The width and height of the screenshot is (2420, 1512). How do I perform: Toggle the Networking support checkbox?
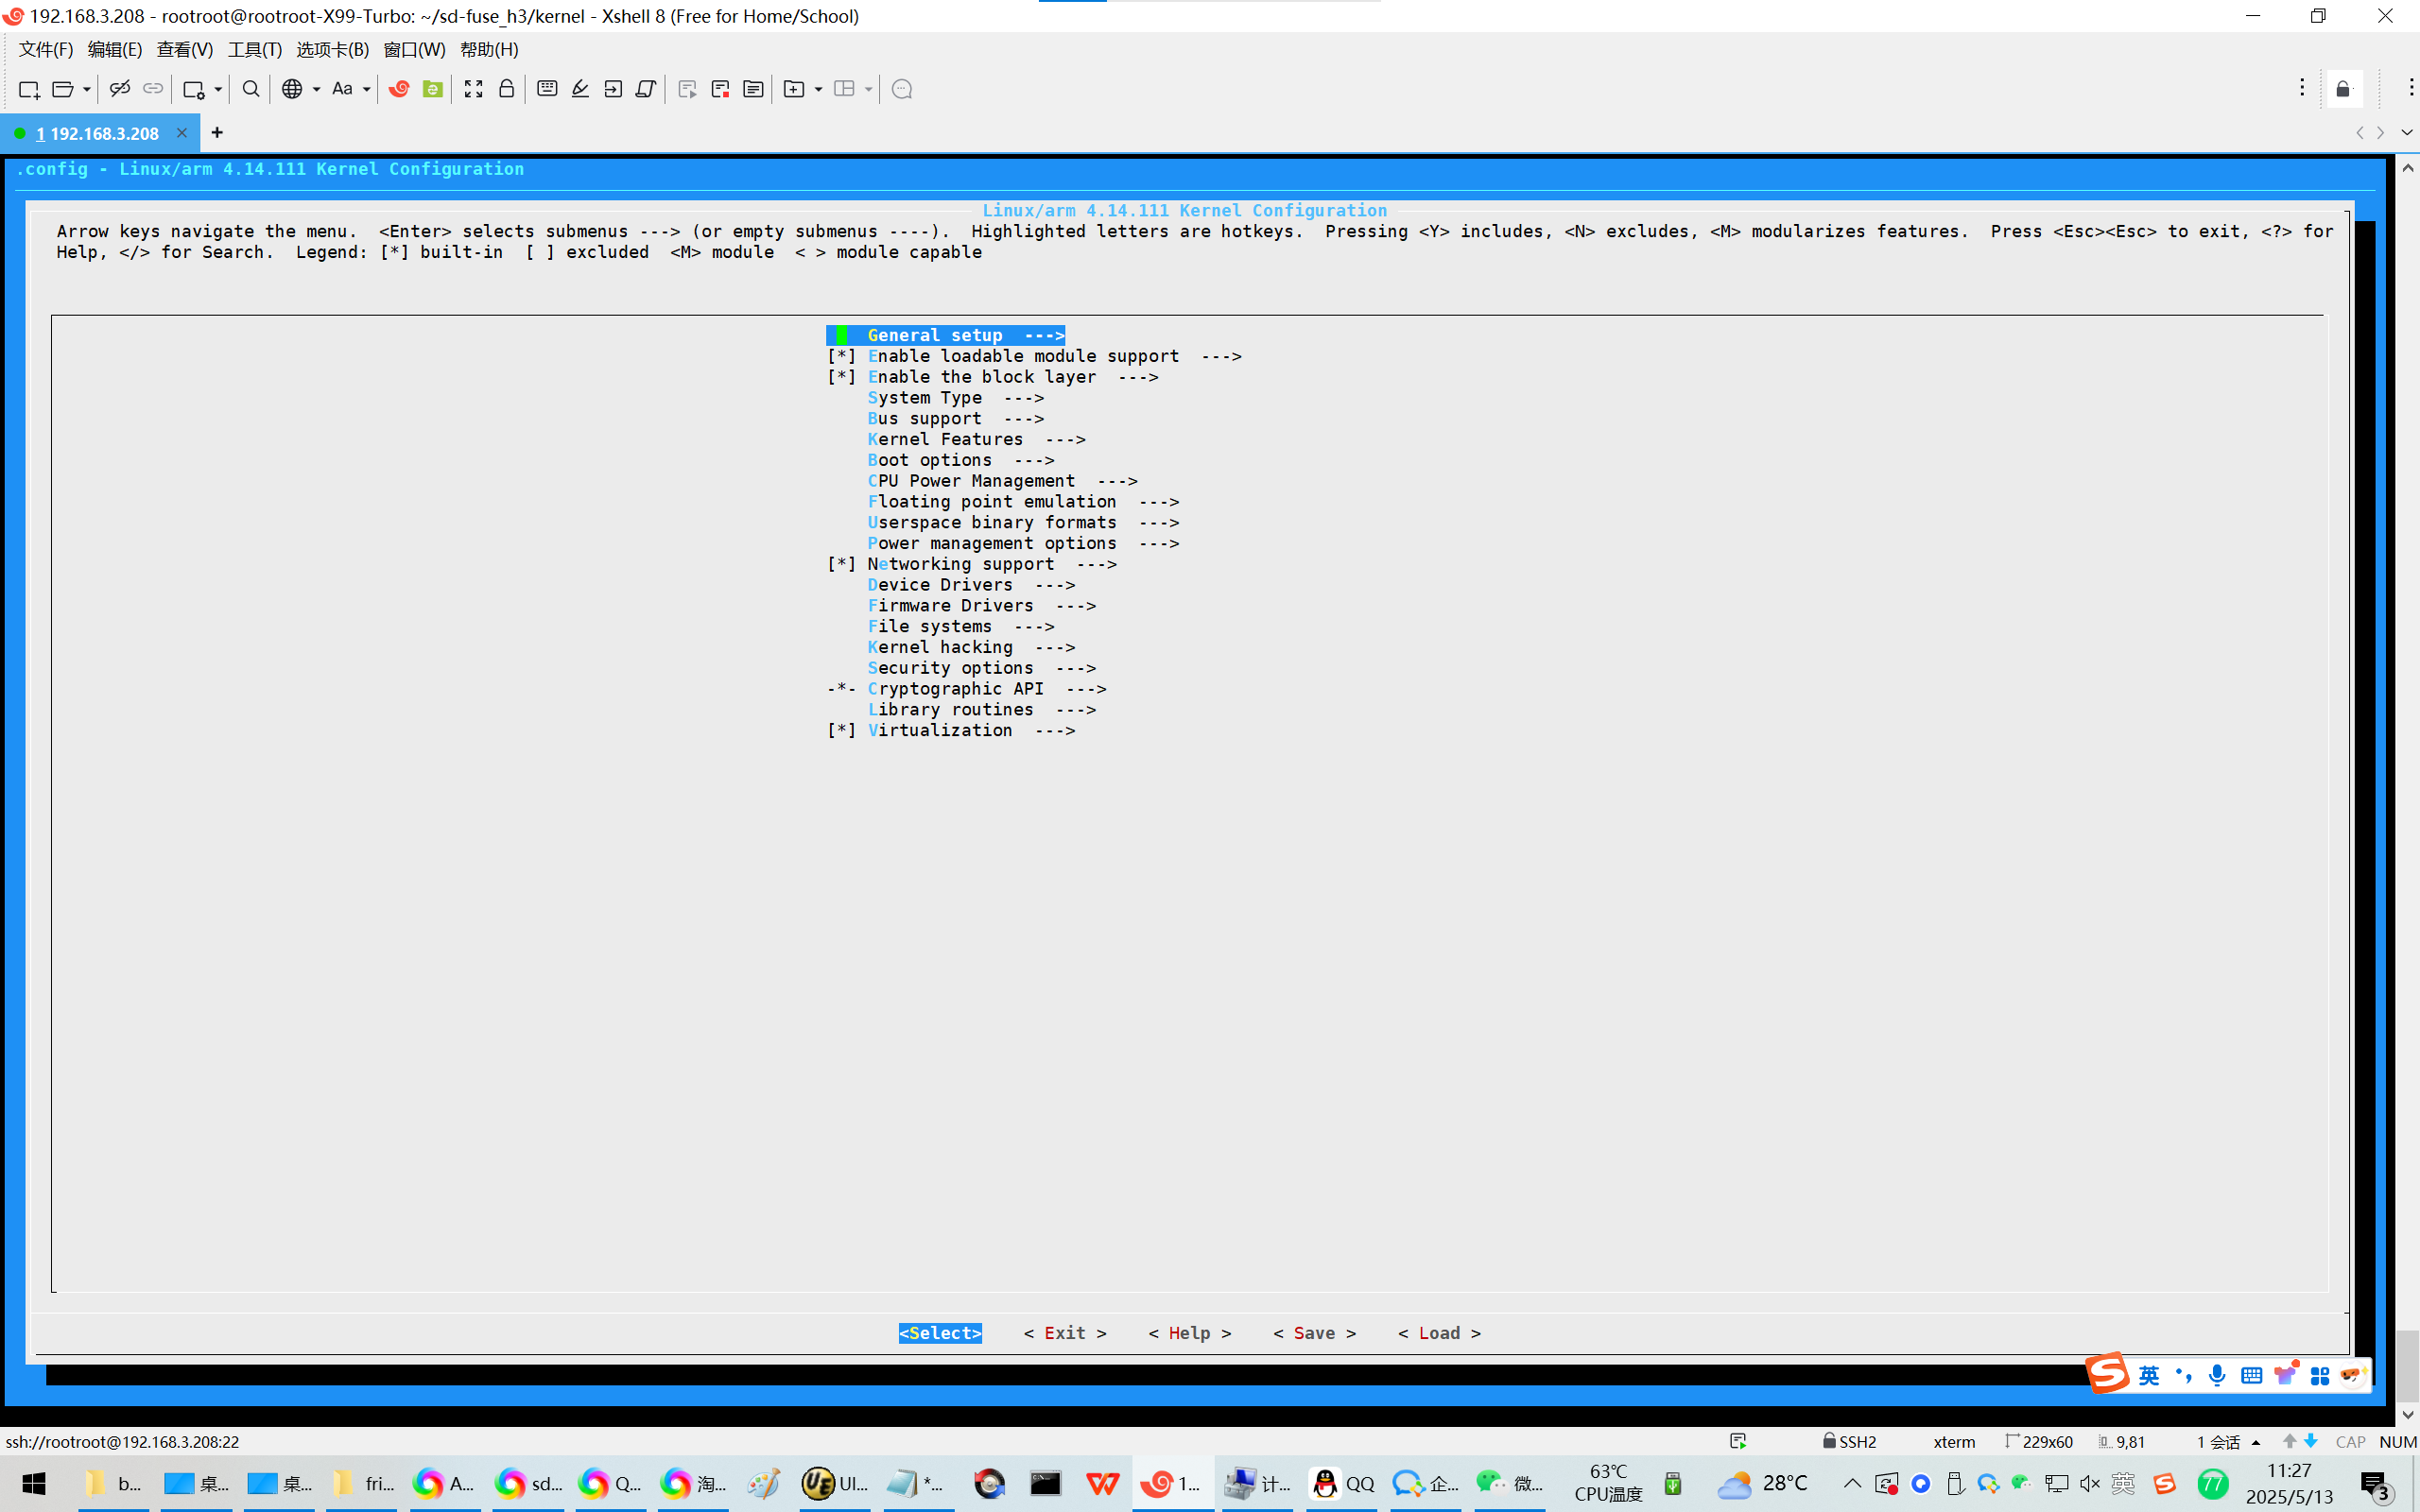coord(841,564)
